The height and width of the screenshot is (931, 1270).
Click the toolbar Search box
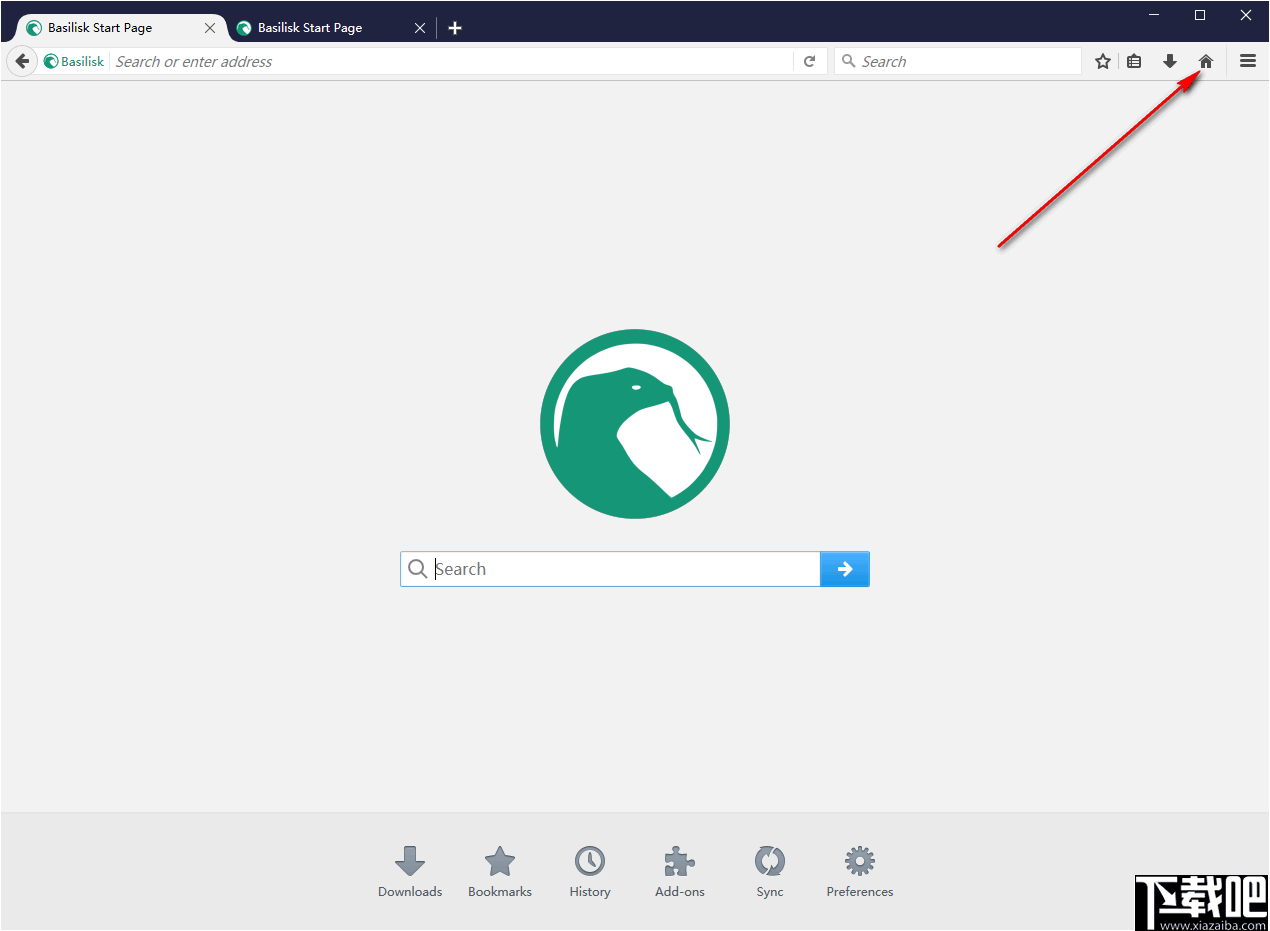[x=958, y=61]
